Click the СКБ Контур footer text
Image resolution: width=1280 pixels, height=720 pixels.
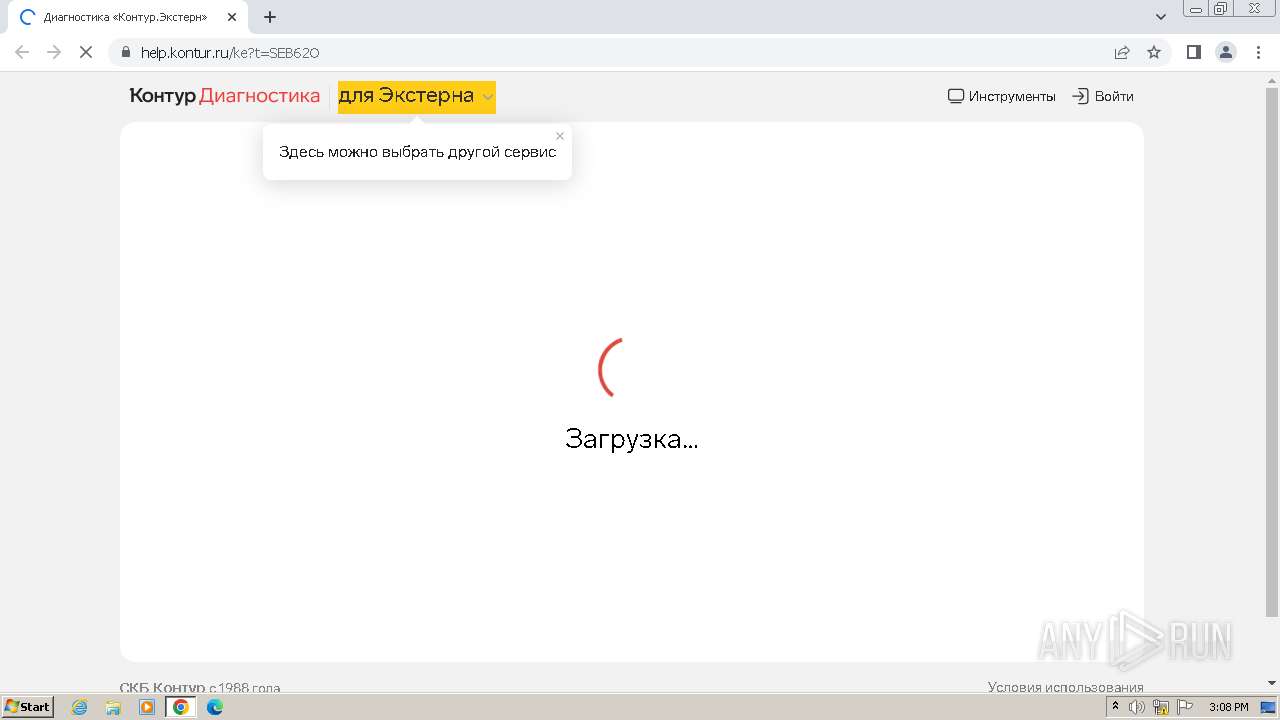point(162,687)
